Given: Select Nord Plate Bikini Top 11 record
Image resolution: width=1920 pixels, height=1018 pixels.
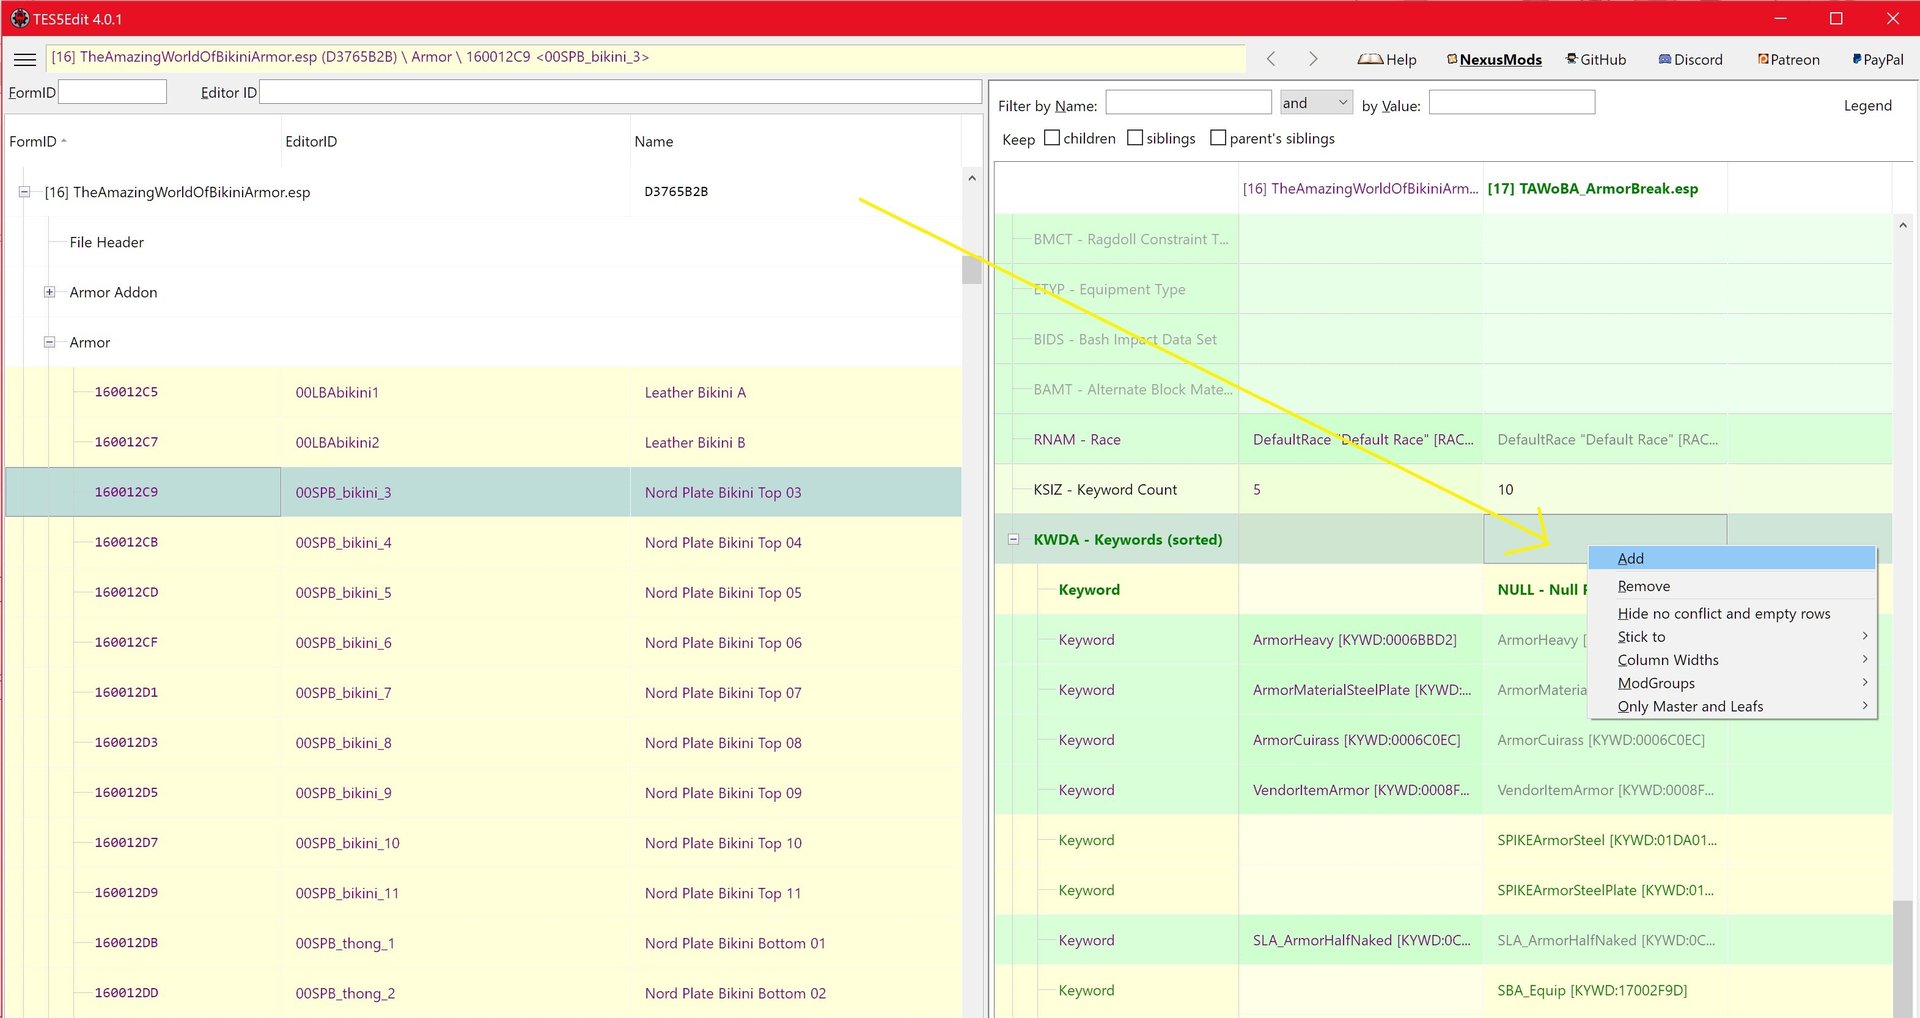Looking at the screenshot, I should [x=723, y=892].
